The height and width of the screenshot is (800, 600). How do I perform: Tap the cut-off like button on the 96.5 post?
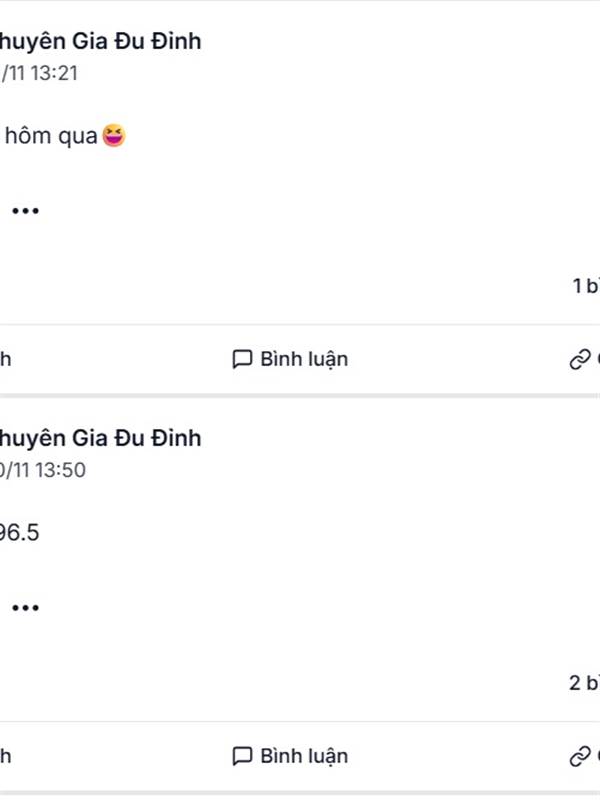click(x=5, y=756)
